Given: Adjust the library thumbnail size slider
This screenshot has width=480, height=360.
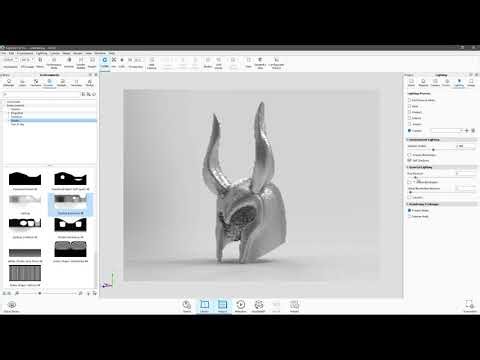Looking at the screenshot, I should tap(40, 293).
